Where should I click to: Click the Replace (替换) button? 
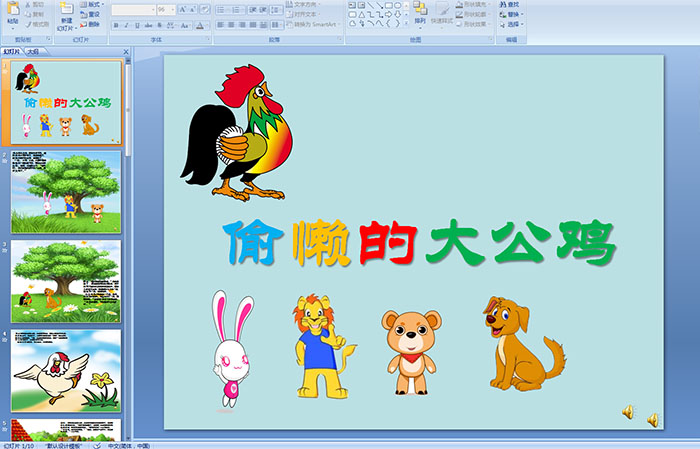click(x=510, y=14)
